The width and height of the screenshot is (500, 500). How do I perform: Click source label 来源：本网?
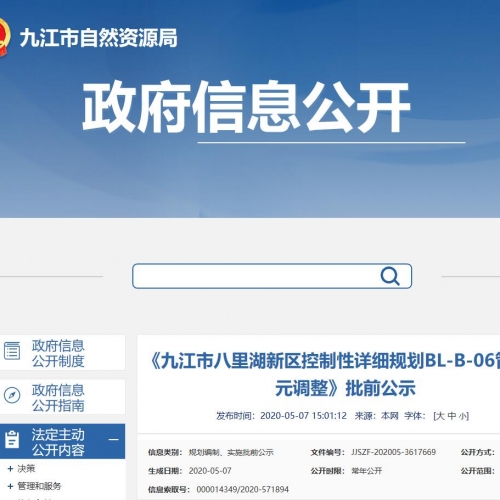click(376, 416)
